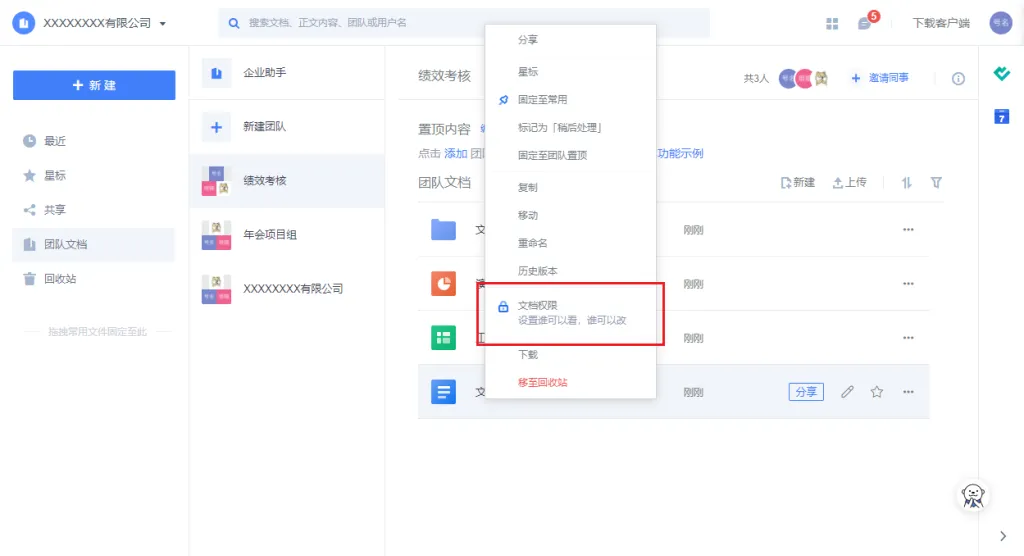Choose 标记为「稍后处理」 menu item
Image resolution: width=1024 pixels, height=556 pixels.
(570, 127)
